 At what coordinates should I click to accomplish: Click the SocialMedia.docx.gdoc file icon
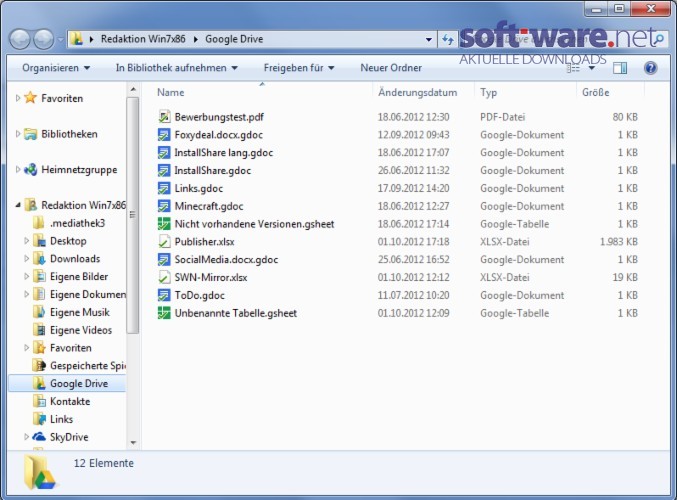tap(164, 259)
